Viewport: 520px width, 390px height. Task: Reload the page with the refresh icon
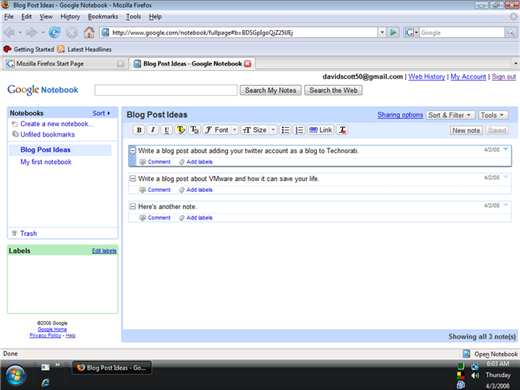pos(54,32)
